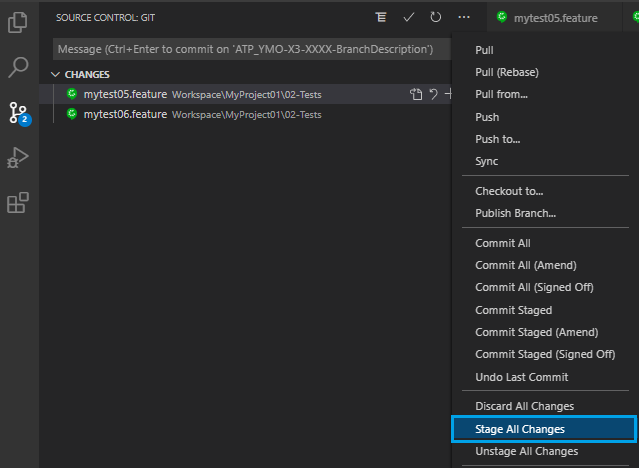Open the Run and Debug view
This screenshot has width=639, height=468.
tap(18, 158)
